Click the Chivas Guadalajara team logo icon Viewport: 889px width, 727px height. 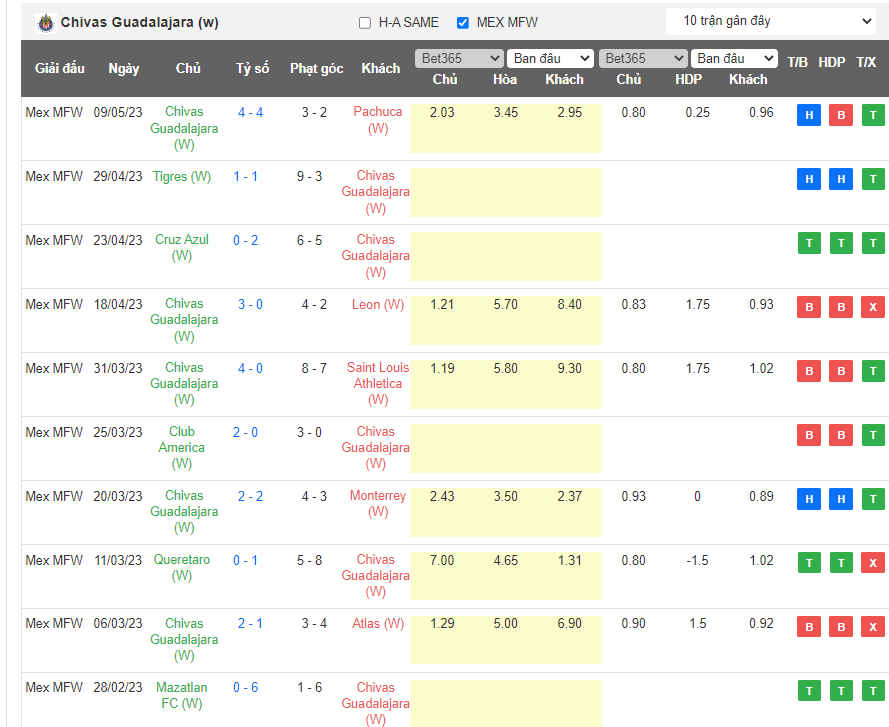coord(45,22)
